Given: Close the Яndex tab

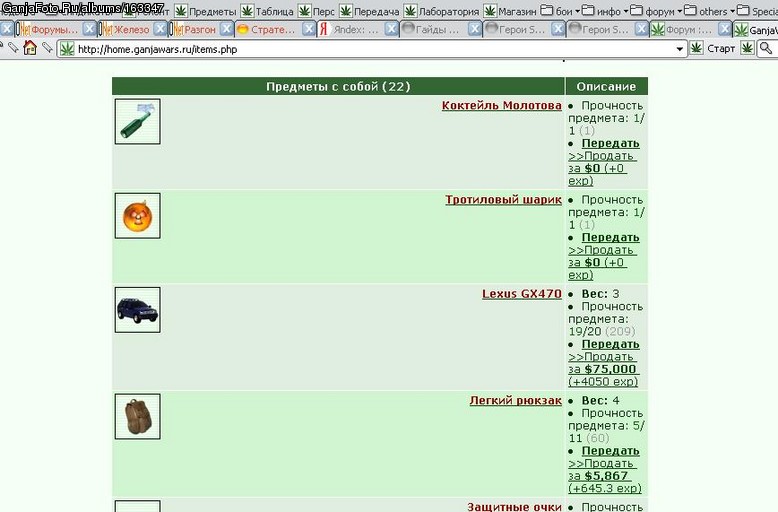Looking at the screenshot, I should 391,29.
